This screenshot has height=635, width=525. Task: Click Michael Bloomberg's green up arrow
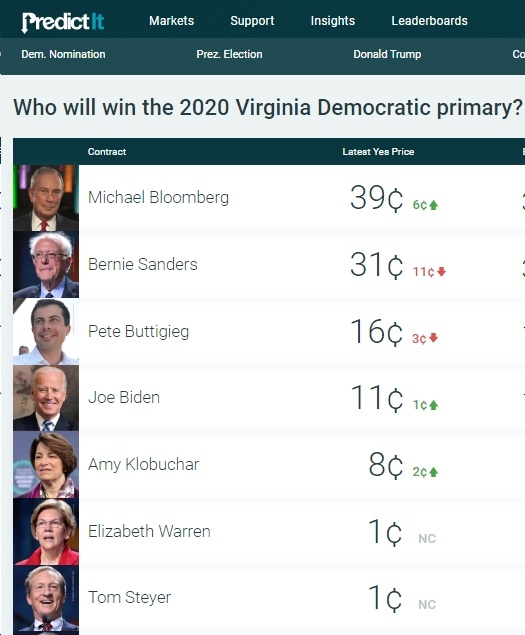tap(433, 205)
